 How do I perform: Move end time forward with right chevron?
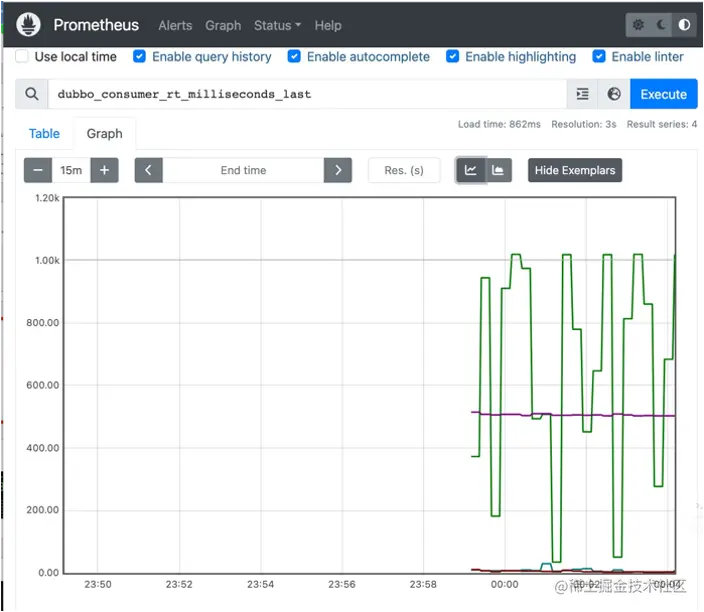[x=338, y=170]
